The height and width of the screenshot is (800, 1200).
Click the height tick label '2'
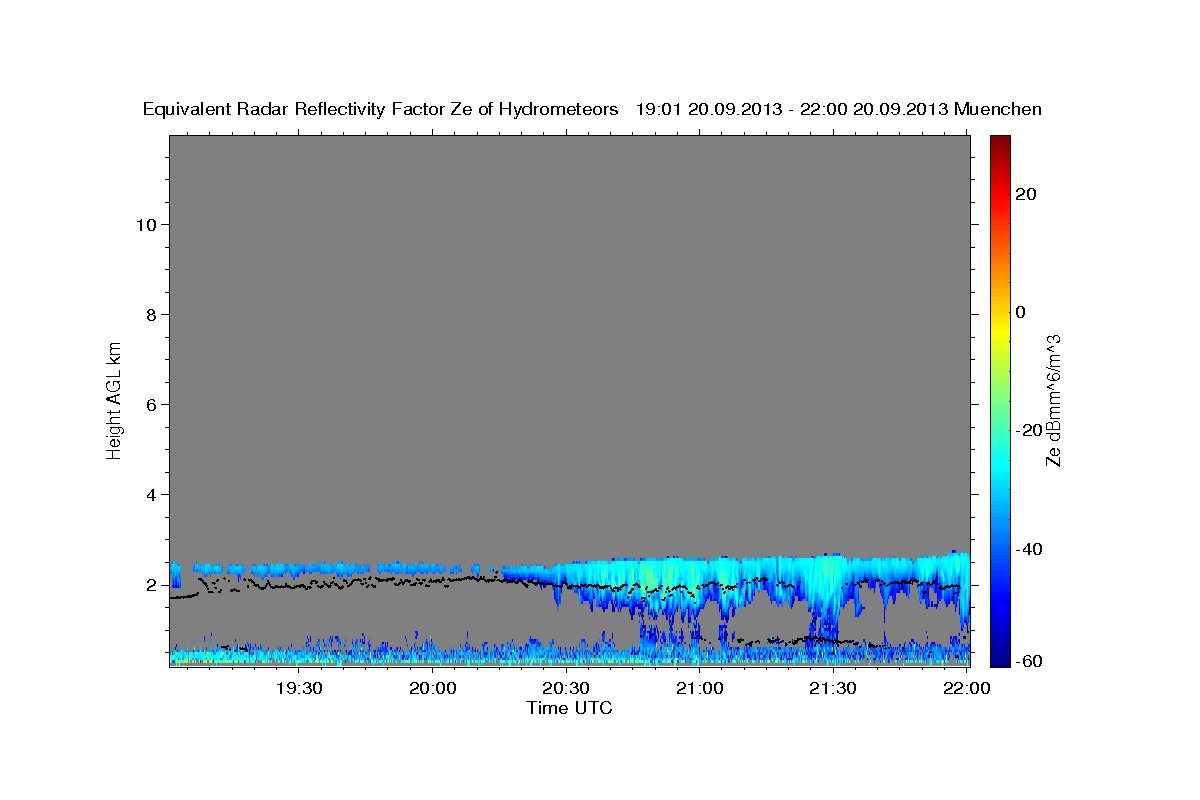(x=152, y=585)
